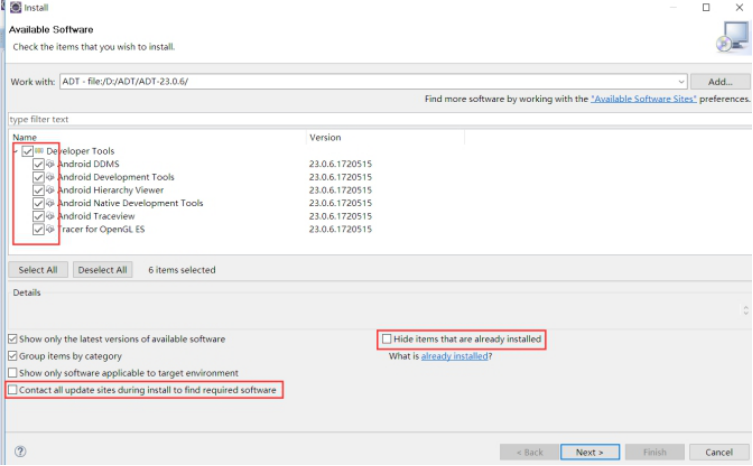This screenshot has width=753, height=466.
Task: Uncheck the Android Hierarchy Viewer checkbox
Action: (x=38, y=190)
